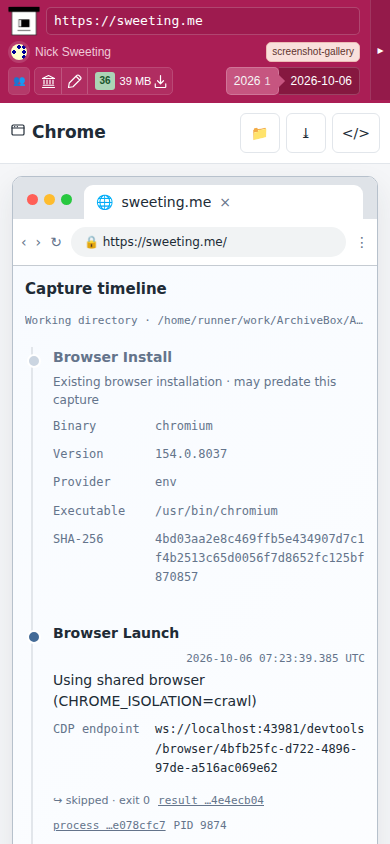This screenshot has height=844, width=390.
Task: Select the screenshot-gallery tag
Action: click(x=313, y=52)
